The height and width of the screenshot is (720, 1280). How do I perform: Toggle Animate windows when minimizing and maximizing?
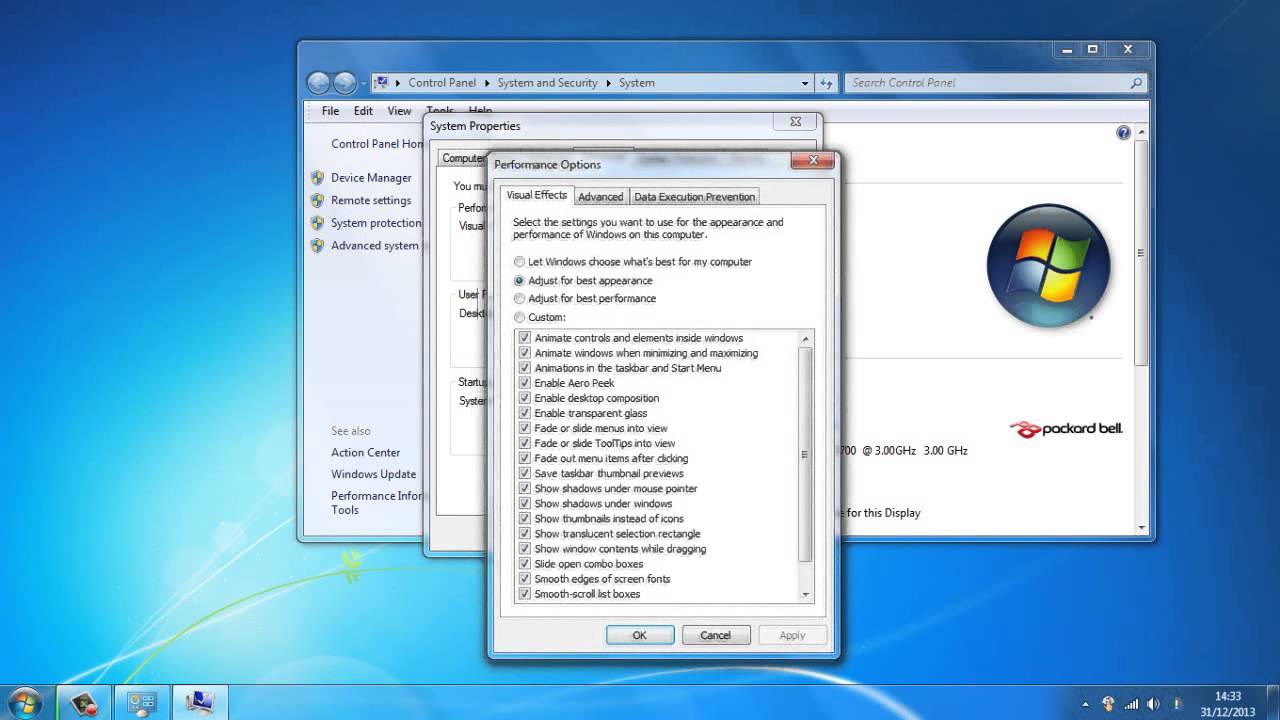coord(524,353)
